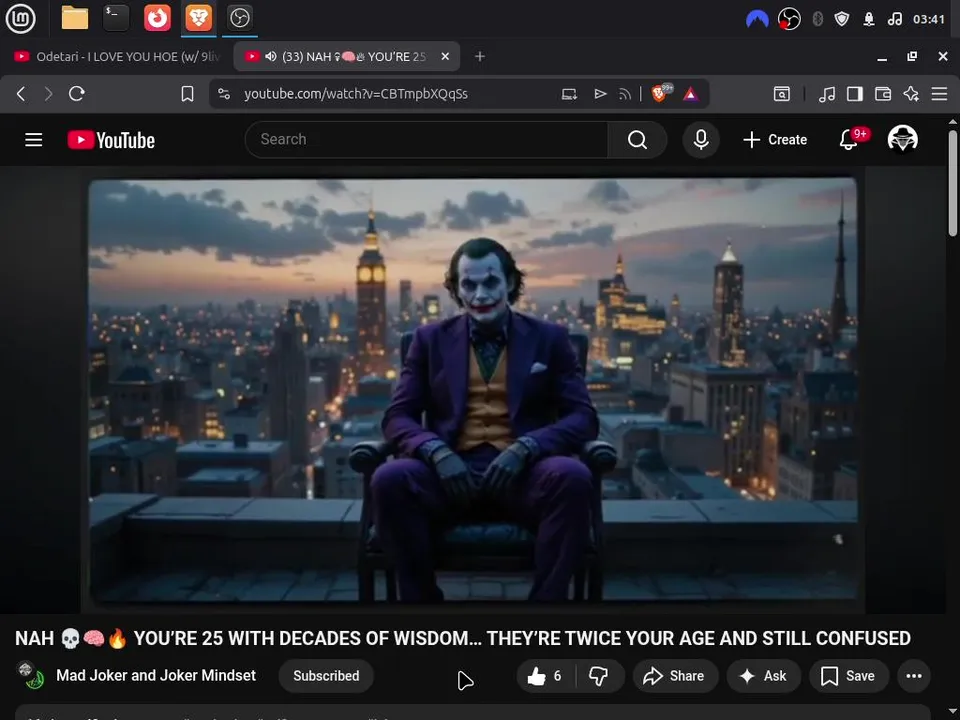
Task: Dislike this video
Action: tap(599, 676)
